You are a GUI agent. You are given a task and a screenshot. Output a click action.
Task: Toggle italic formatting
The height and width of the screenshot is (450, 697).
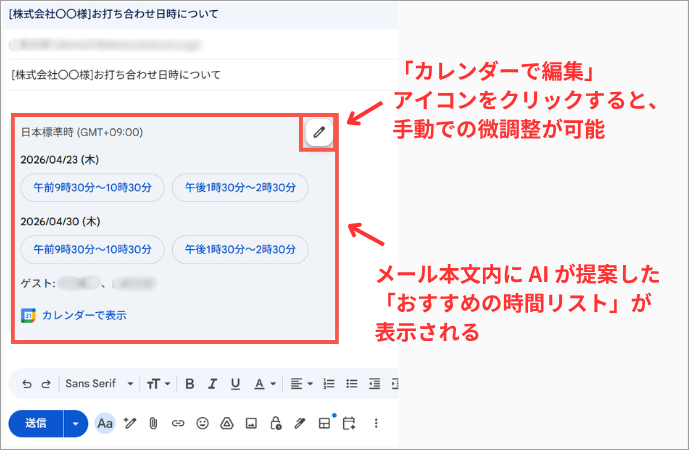pyautogui.click(x=212, y=383)
